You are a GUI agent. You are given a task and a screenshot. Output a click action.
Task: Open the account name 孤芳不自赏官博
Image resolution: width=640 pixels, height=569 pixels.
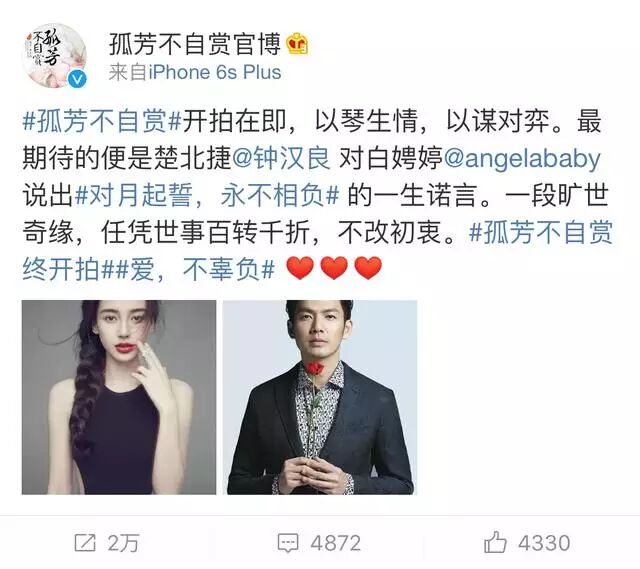coord(195,44)
